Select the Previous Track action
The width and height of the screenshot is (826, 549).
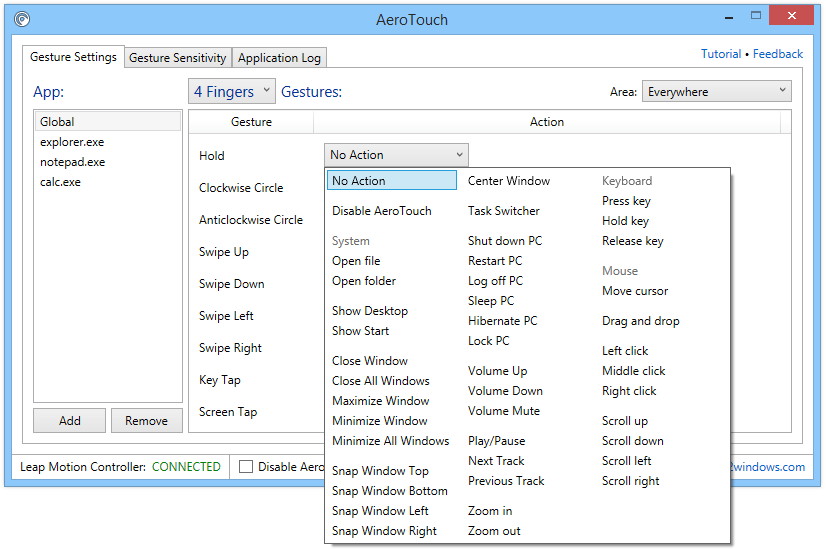click(x=506, y=481)
